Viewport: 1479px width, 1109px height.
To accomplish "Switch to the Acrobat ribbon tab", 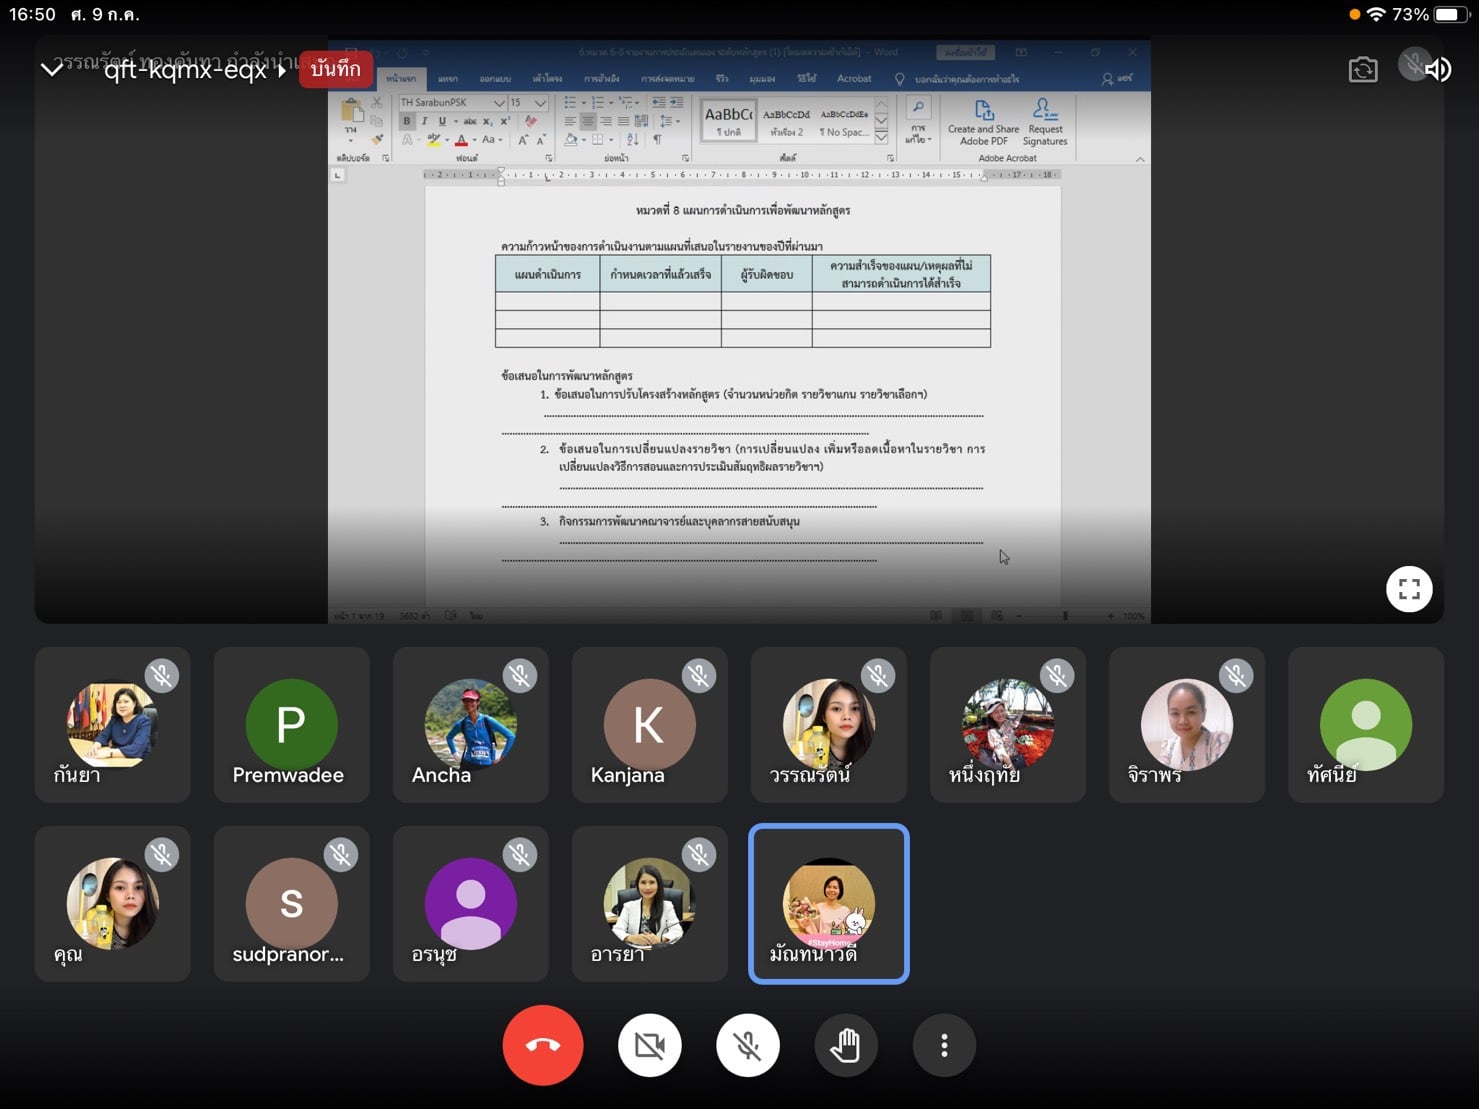I will (853, 79).
